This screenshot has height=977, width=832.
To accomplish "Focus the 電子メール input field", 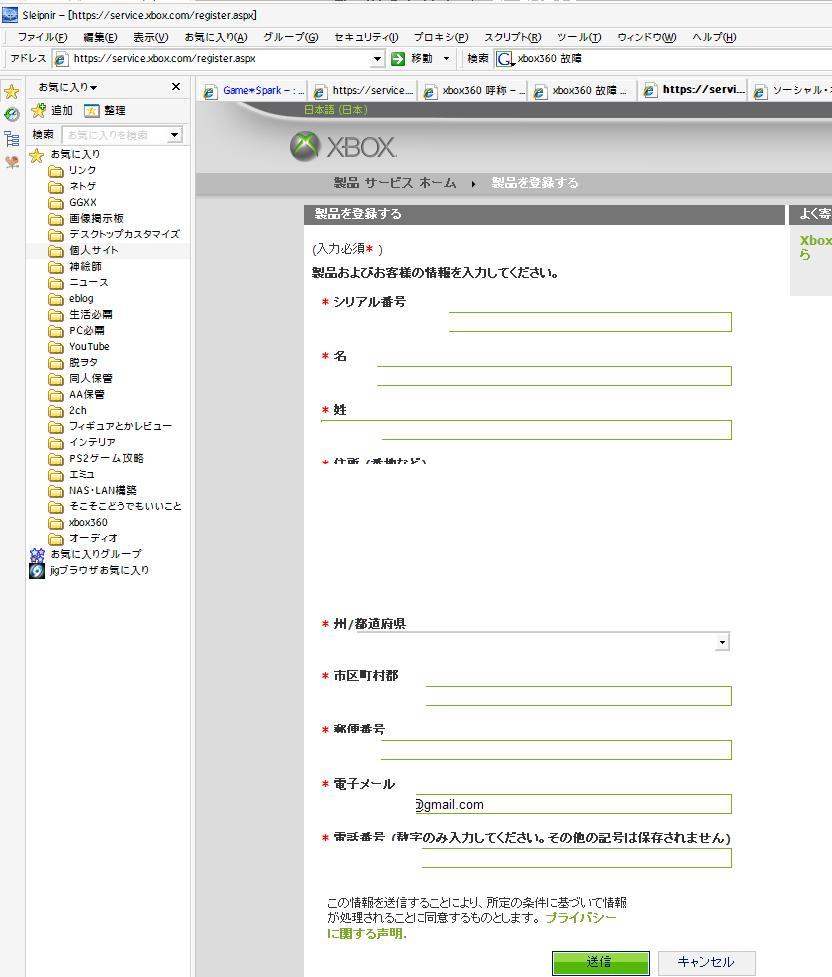I will (573, 804).
